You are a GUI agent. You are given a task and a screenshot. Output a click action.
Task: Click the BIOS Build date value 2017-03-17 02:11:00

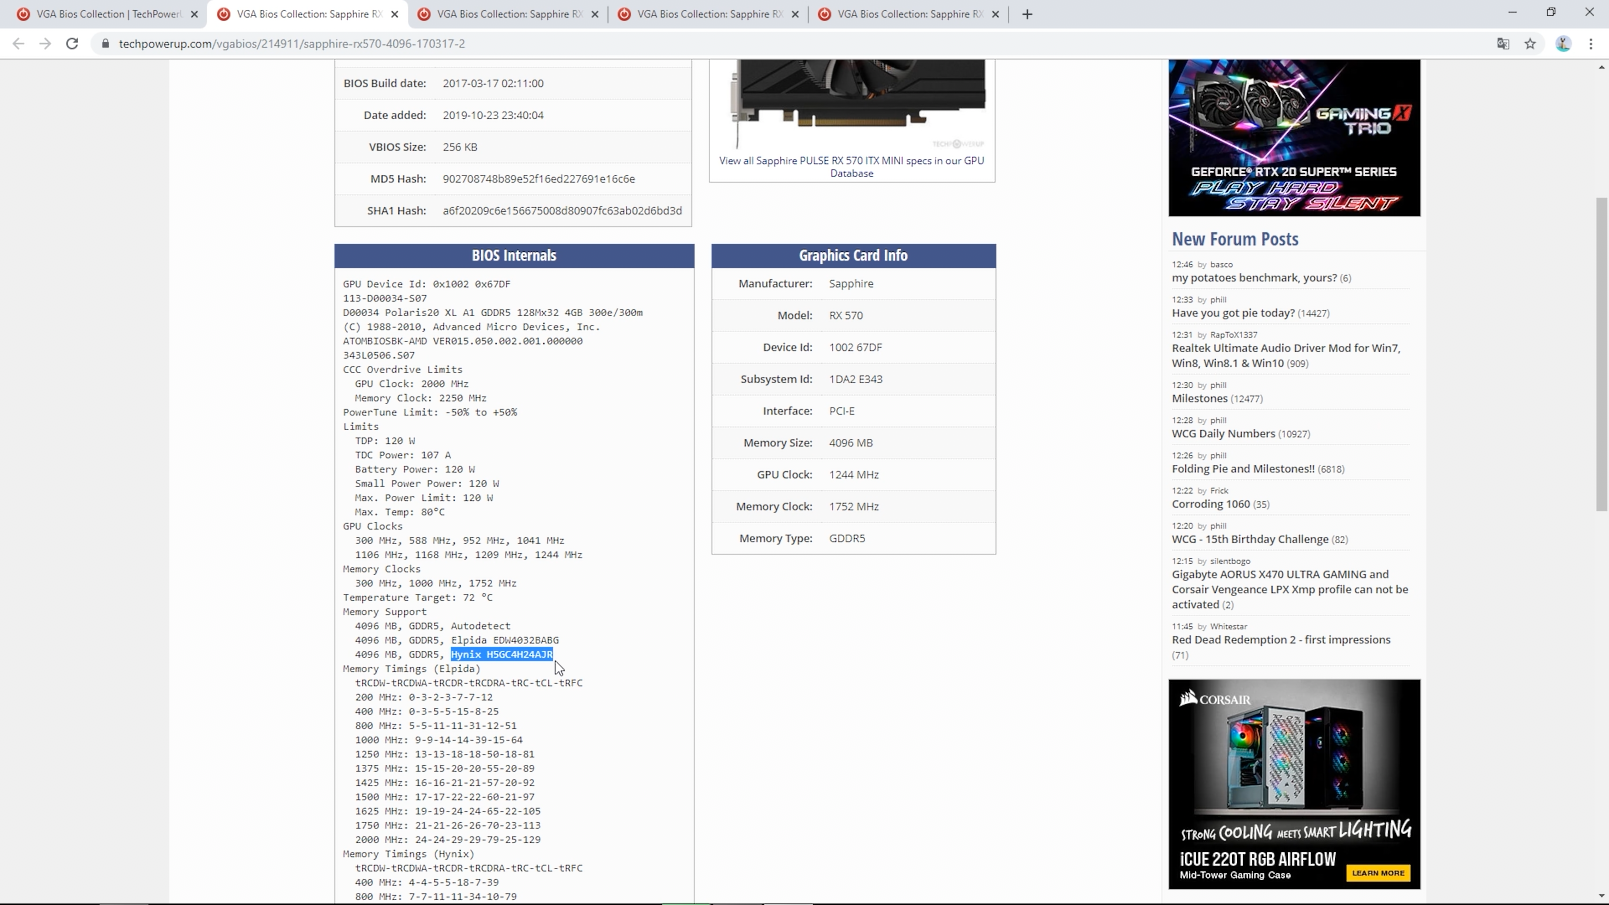pos(493,83)
